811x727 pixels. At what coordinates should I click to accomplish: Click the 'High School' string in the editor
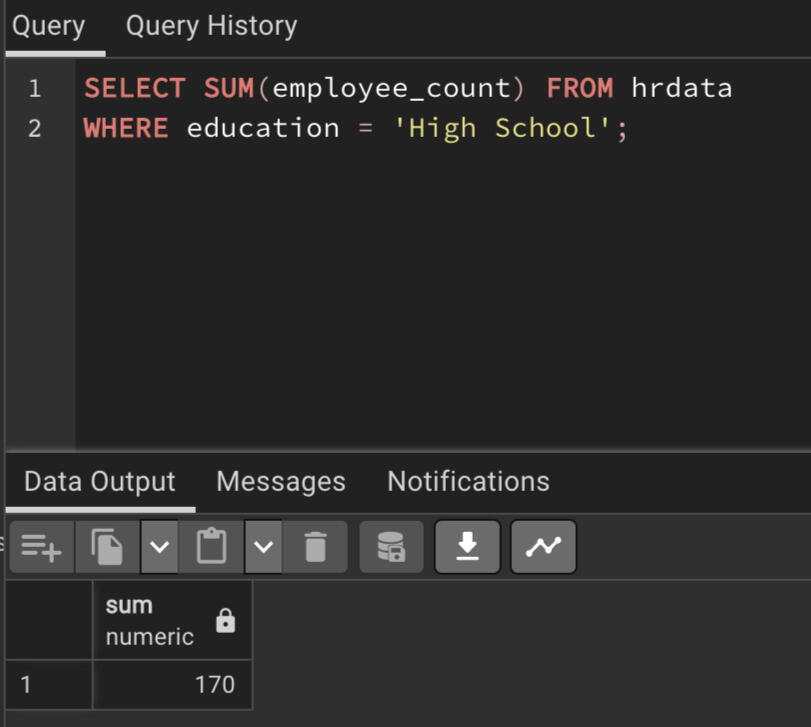click(511, 129)
